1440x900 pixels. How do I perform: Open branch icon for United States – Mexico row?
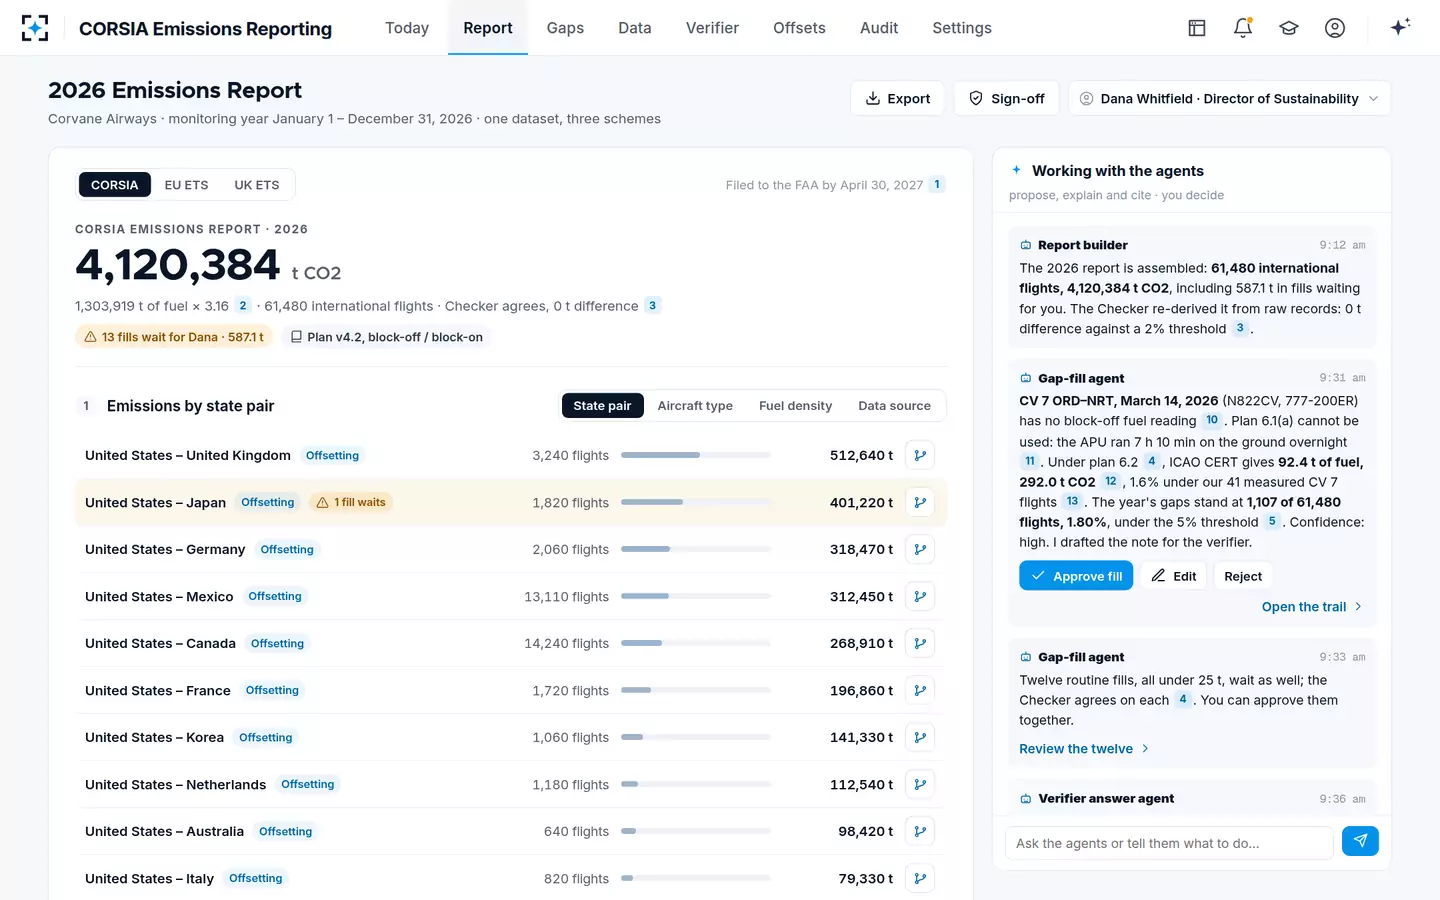[920, 597]
